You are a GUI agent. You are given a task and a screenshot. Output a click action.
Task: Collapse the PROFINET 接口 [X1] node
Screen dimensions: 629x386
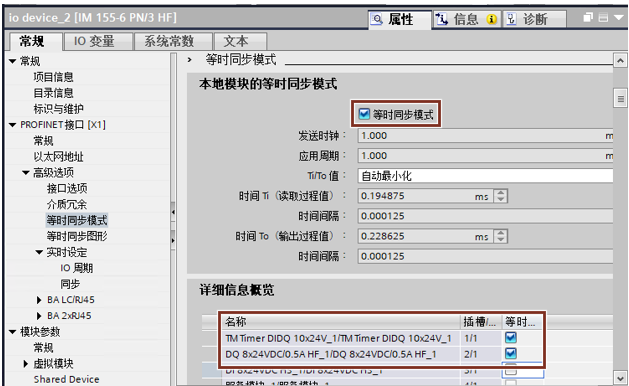coord(12,125)
